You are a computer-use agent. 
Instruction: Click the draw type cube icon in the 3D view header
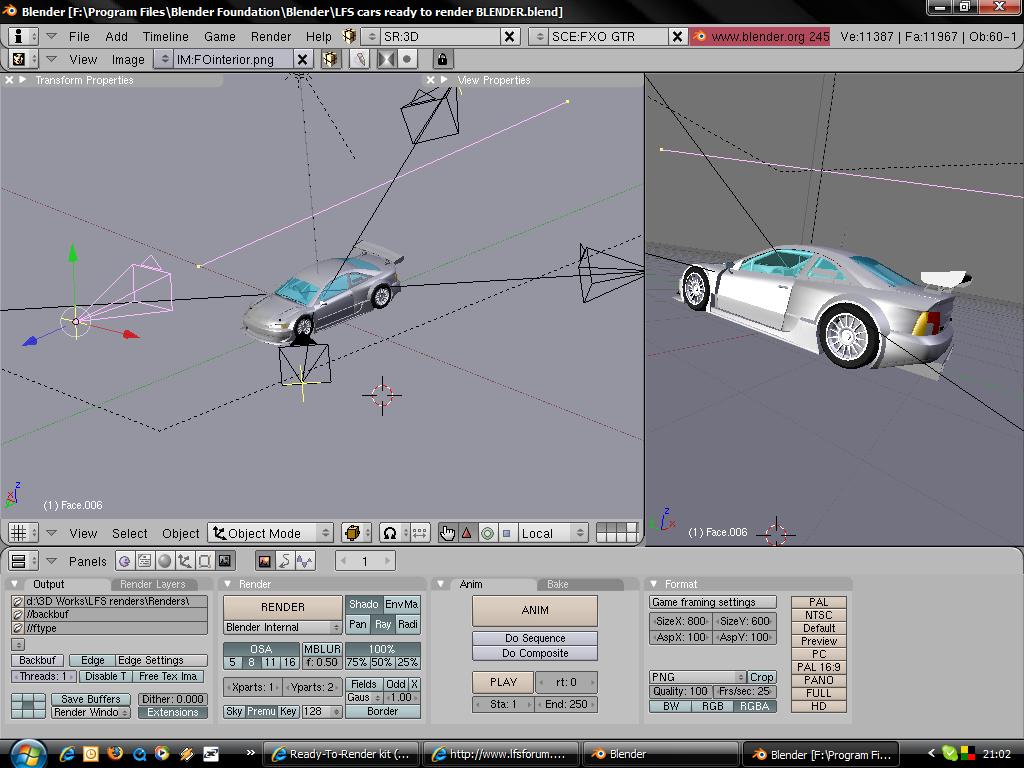(x=356, y=533)
